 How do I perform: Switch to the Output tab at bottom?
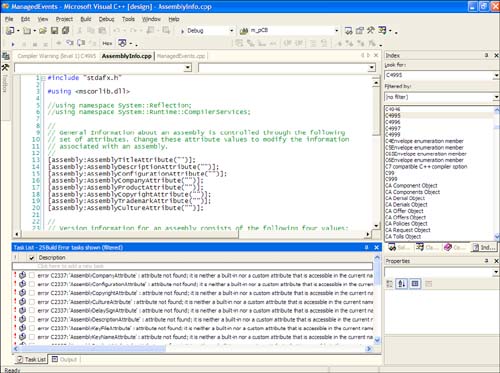click(x=65, y=359)
